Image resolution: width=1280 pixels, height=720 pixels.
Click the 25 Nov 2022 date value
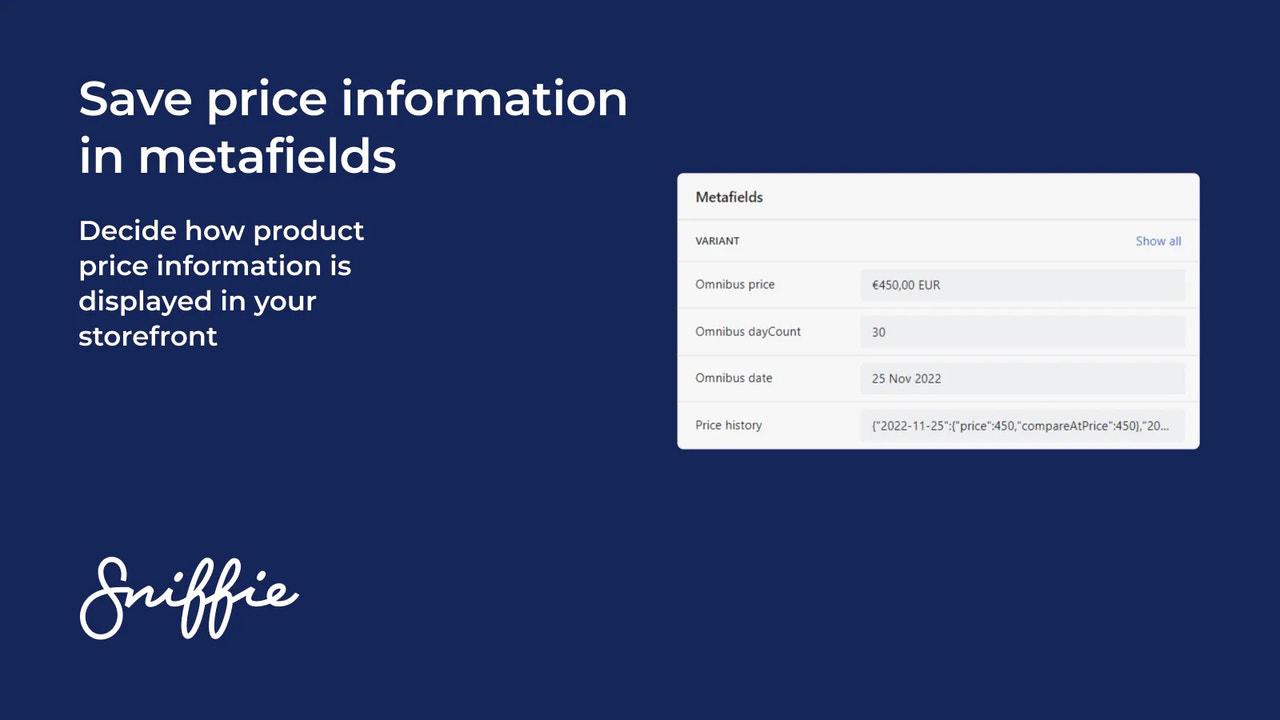point(905,378)
